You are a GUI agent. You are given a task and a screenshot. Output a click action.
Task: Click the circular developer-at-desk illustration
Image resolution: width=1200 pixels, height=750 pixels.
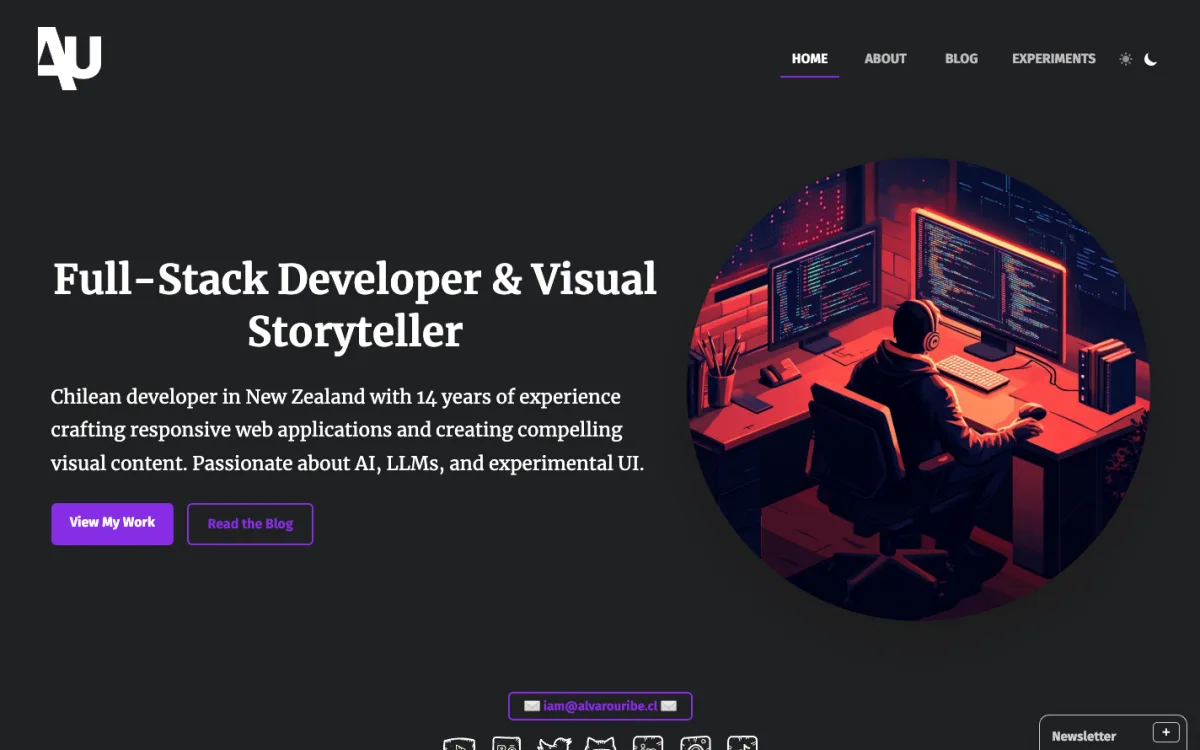pyautogui.click(x=918, y=388)
